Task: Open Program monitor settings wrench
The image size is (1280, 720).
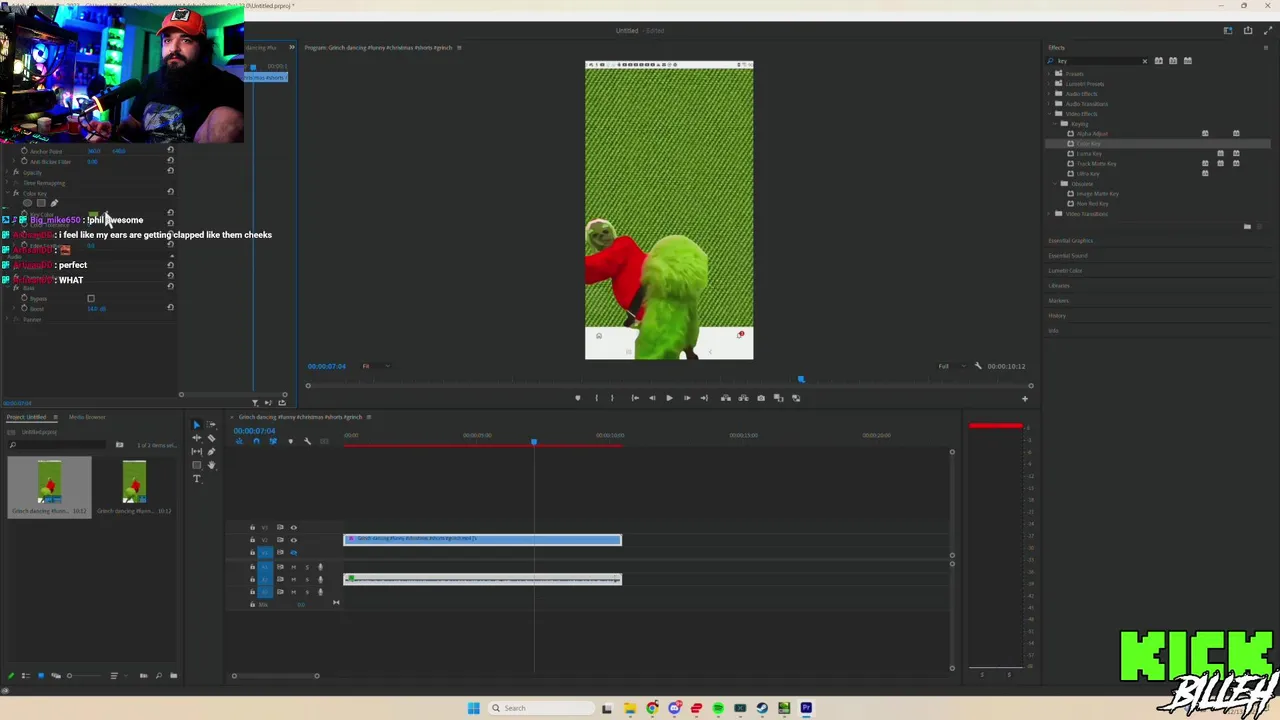Action: click(x=978, y=366)
